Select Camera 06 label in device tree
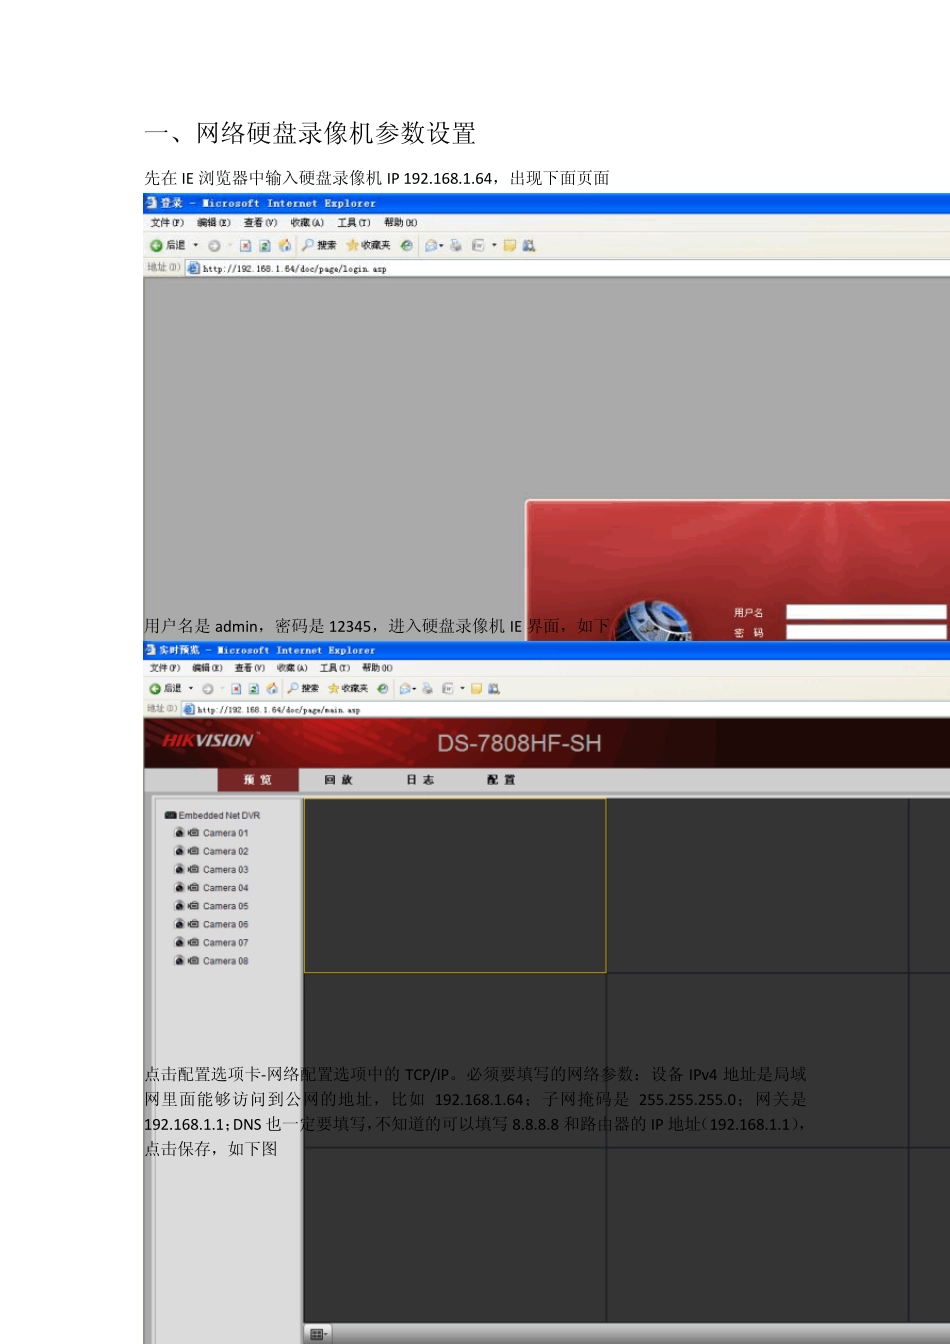Image resolution: width=950 pixels, height=1344 pixels. [x=226, y=925]
